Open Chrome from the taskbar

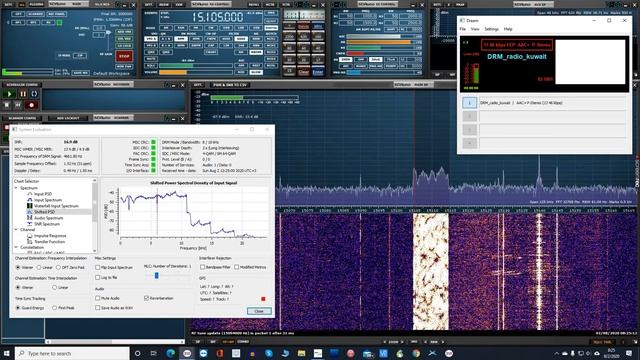pos(416,353)
